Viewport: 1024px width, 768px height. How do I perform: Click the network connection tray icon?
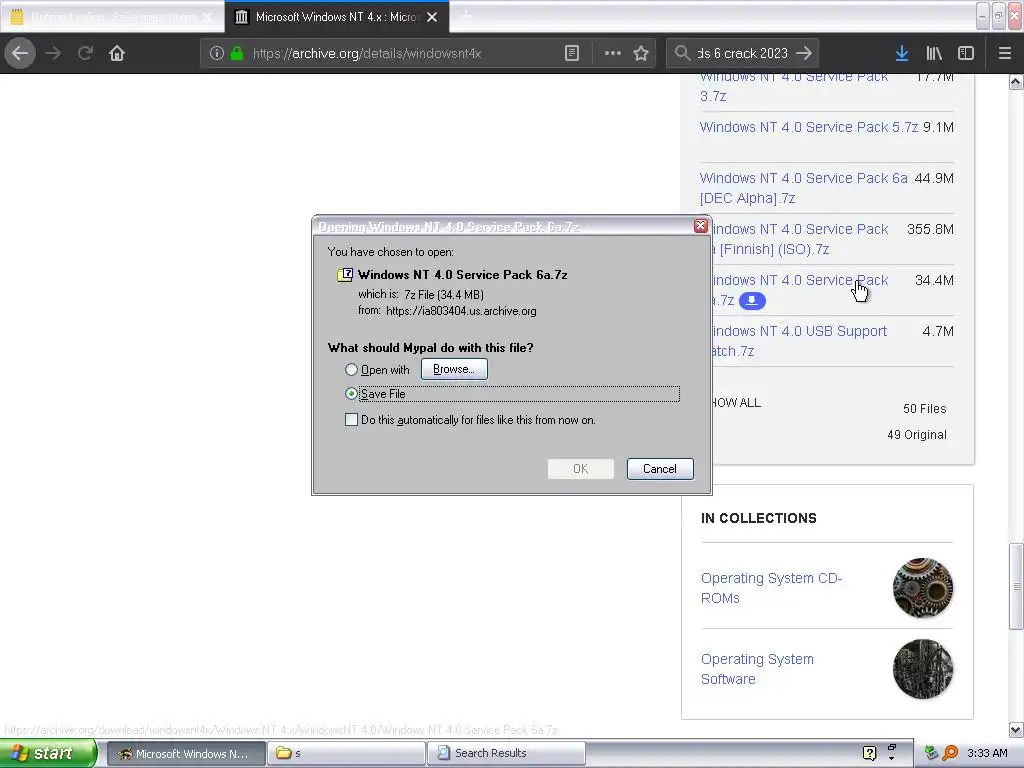point(931,753)
